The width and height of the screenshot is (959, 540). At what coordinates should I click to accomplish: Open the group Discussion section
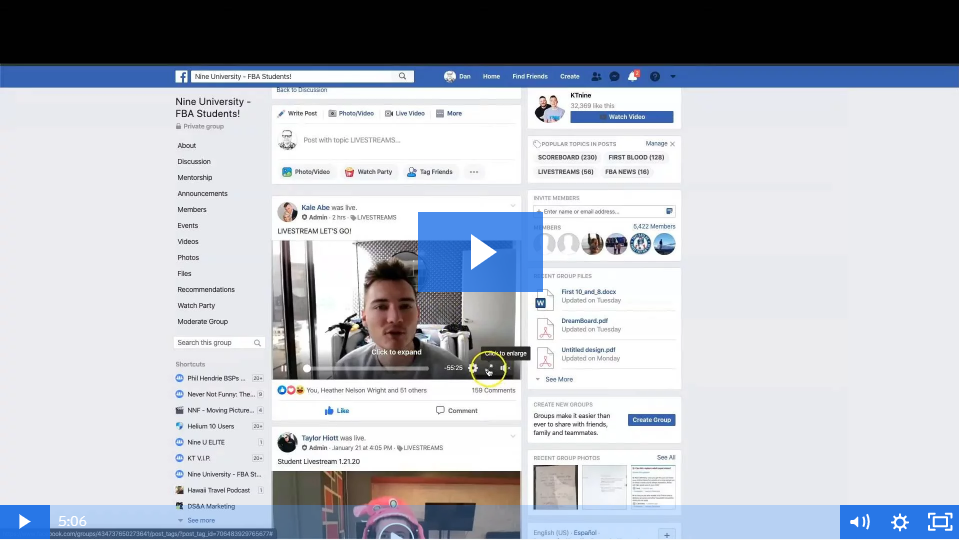coord(194,161)
